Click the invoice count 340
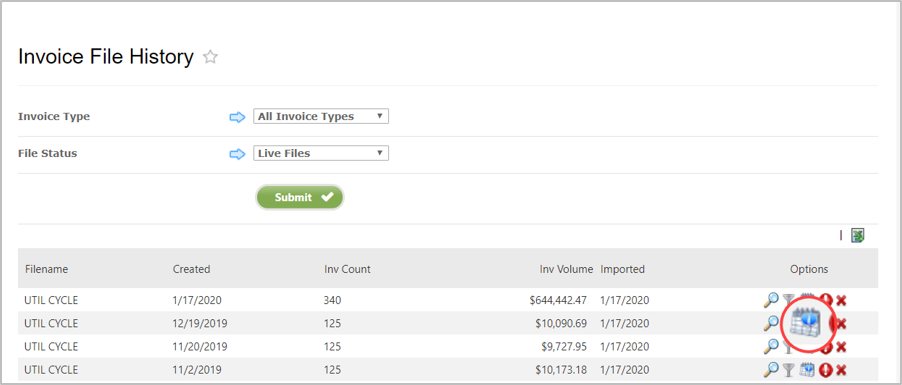Image resolution: width=902 pixels, height=385 pixels. click(x=332, y=300)
